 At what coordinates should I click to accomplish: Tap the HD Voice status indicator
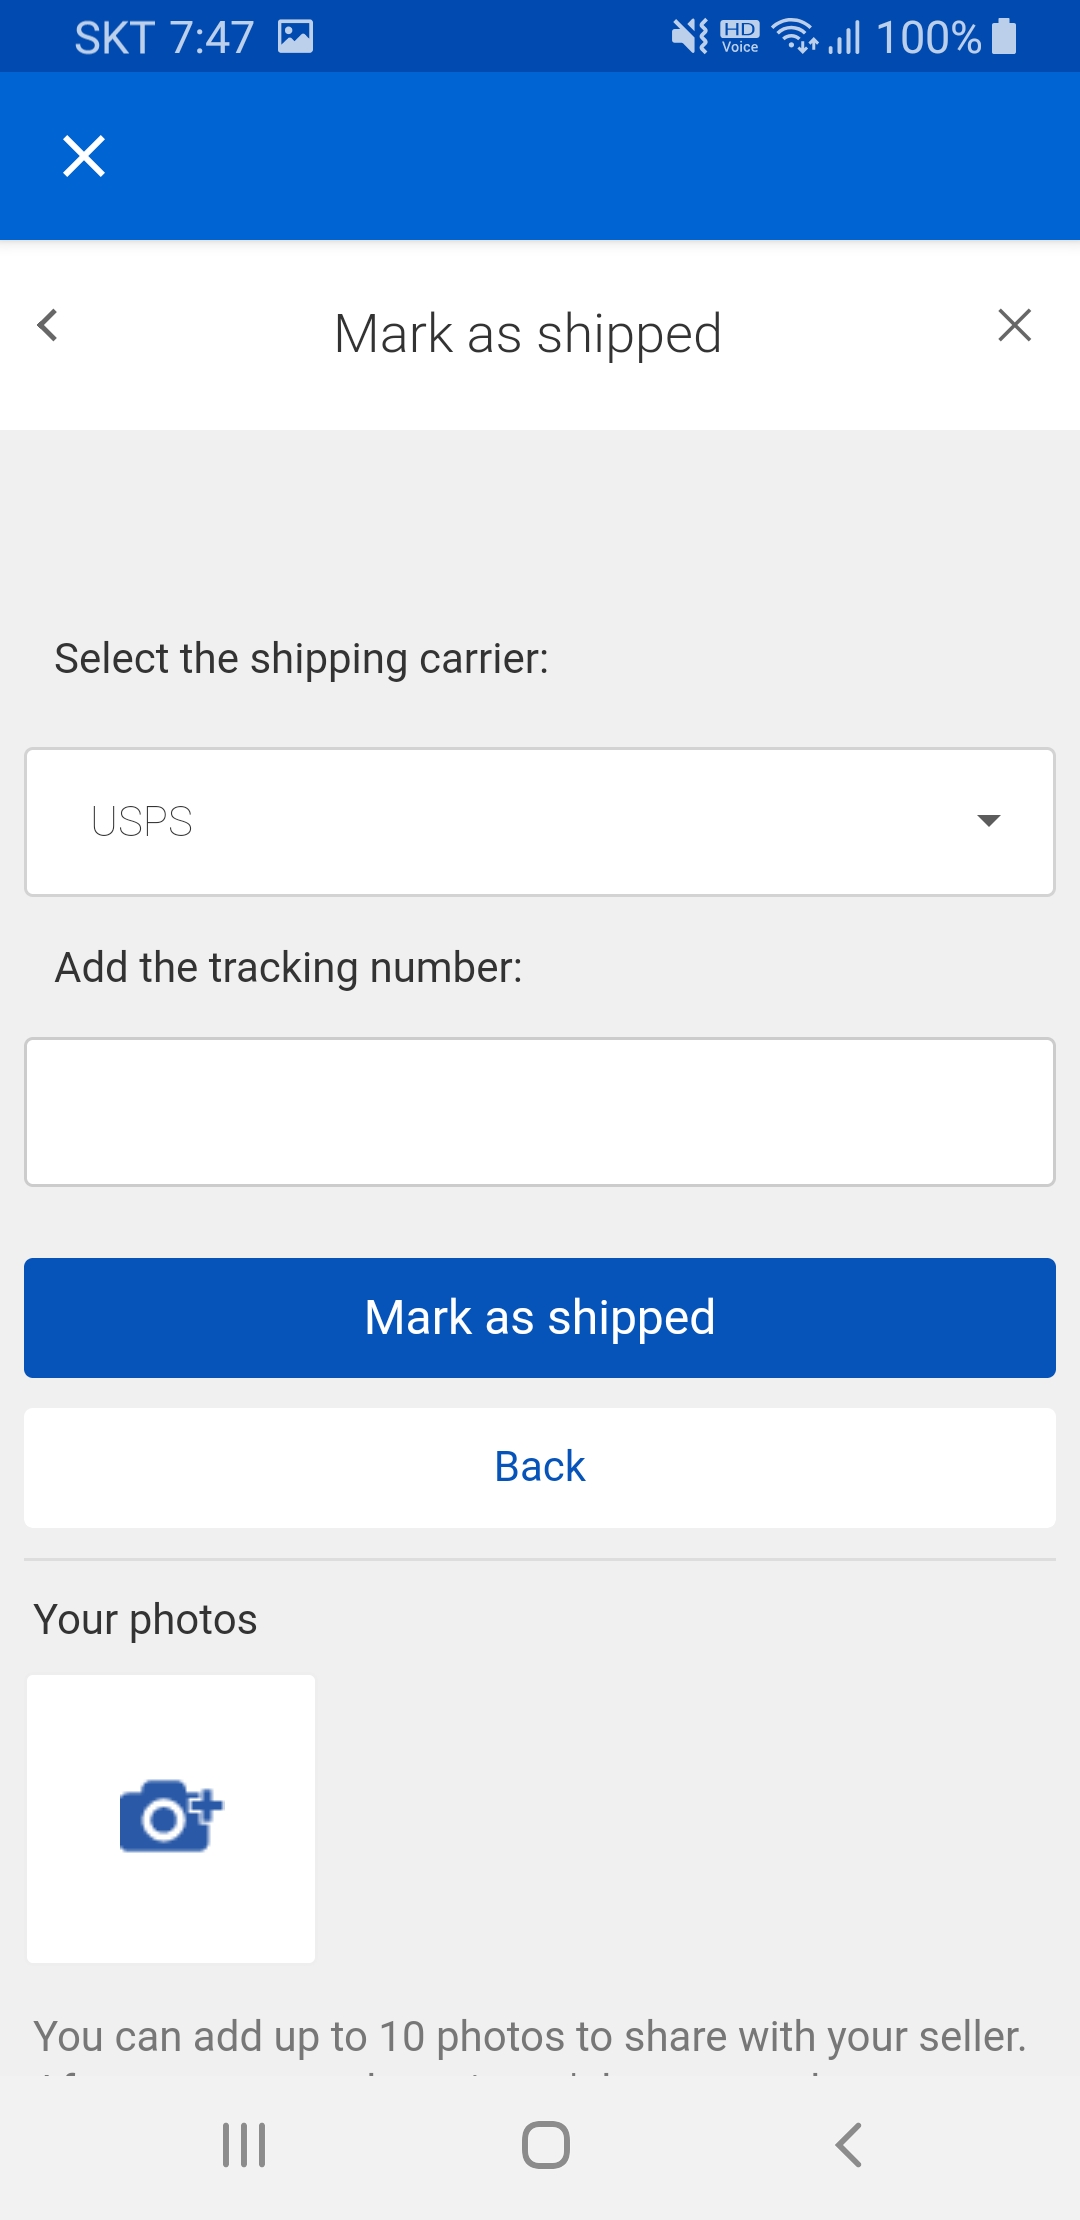coord(740,37)
